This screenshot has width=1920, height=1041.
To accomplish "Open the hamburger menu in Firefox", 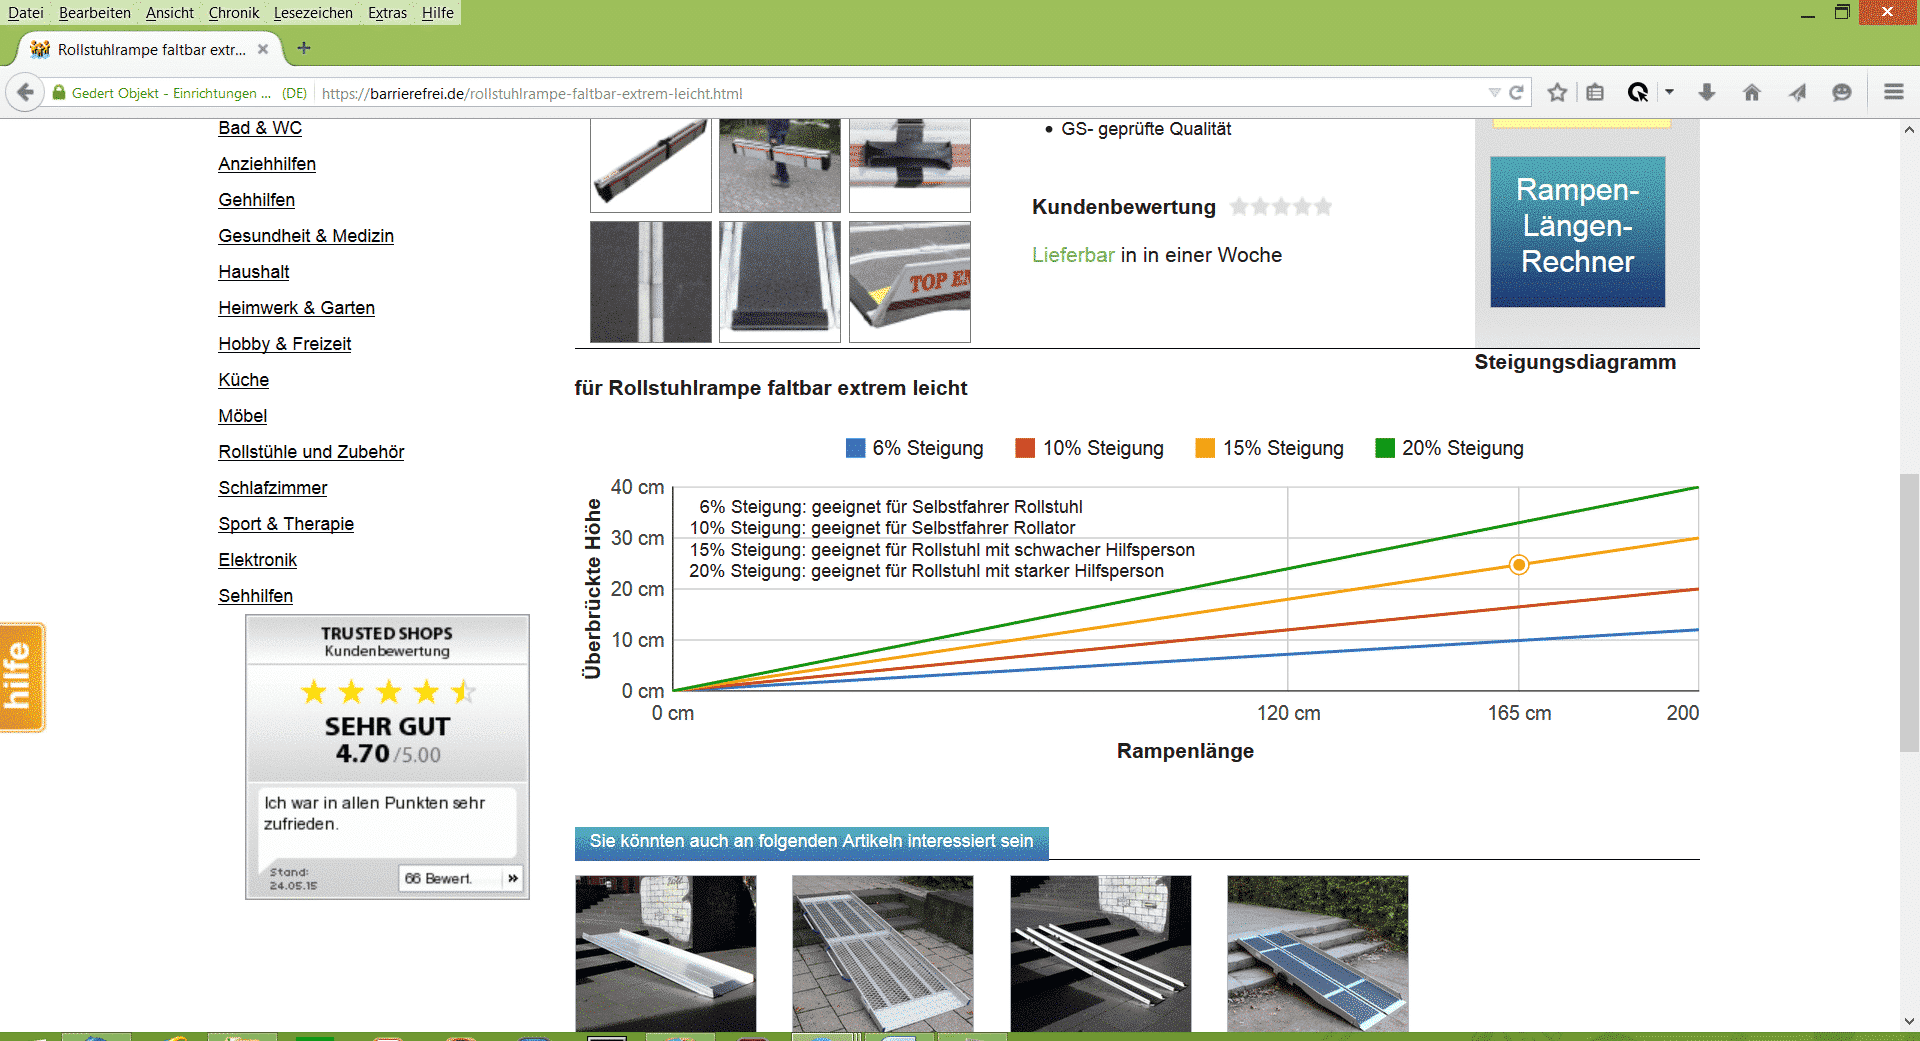I will click(1893, 93).
